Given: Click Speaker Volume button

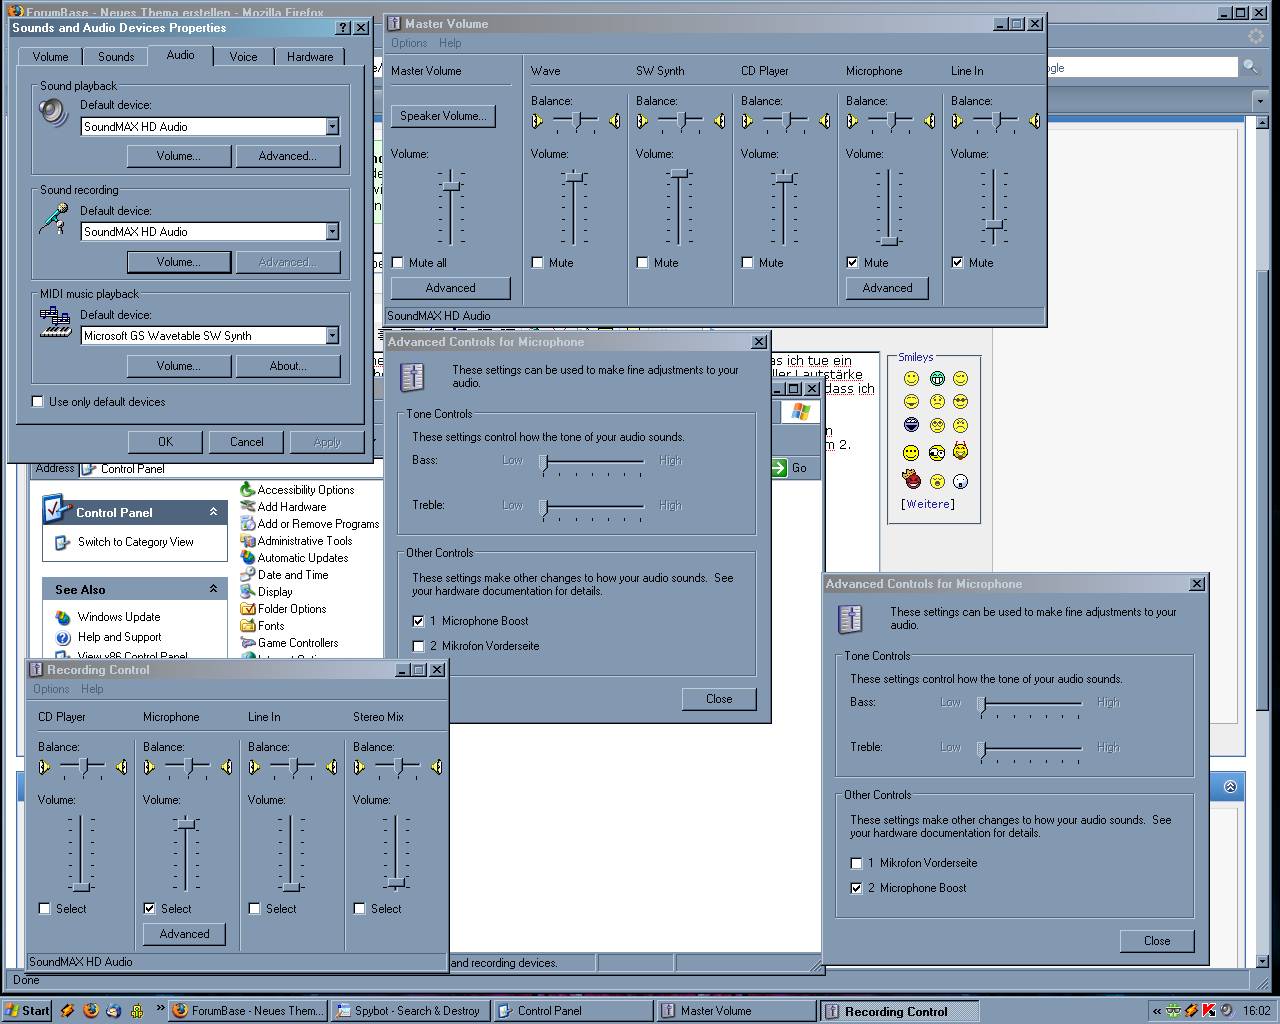Looking at the screenshot, I should coord(443,116).
